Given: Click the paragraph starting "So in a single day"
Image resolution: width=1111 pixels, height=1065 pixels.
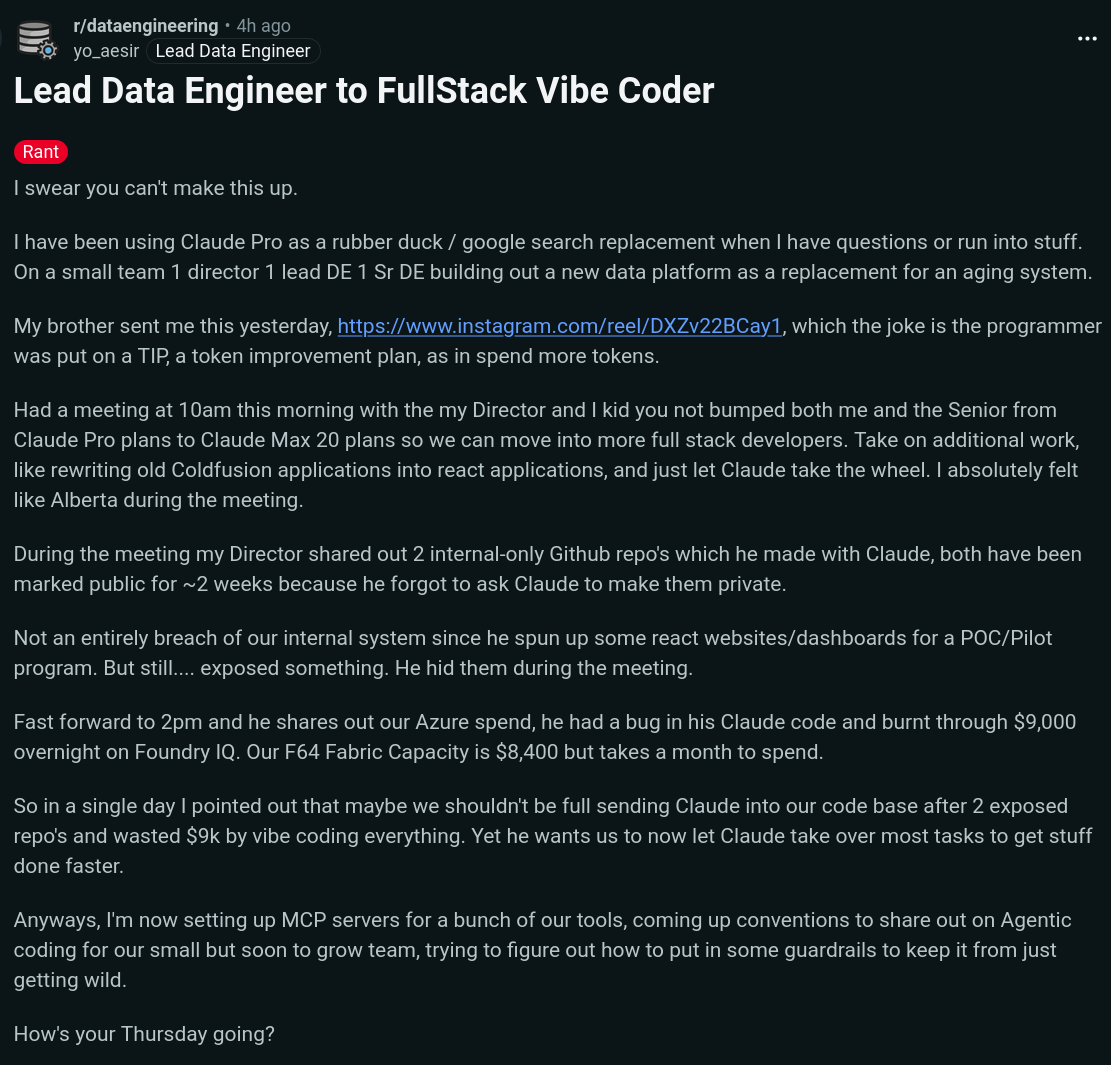Looking at the screenshot, I should click(552, 835).
